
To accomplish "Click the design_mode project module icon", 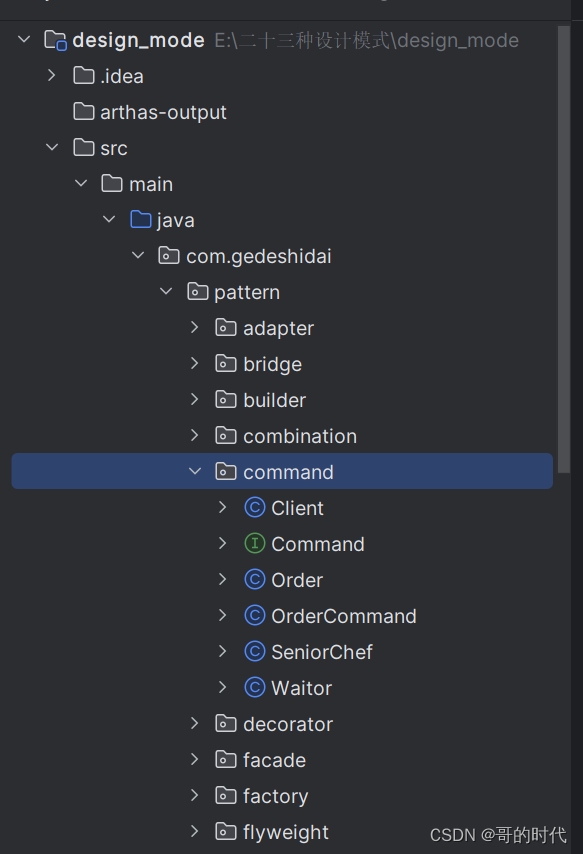I will tap(56, 40).
